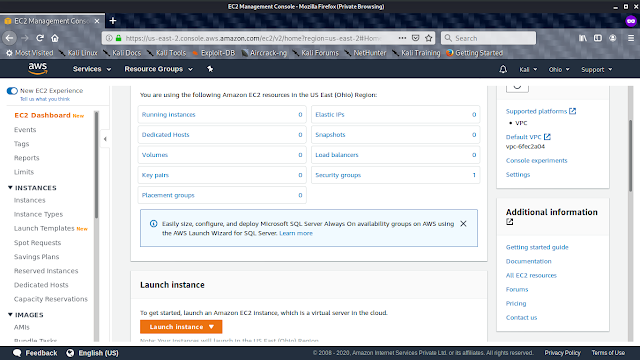The height and width of the screenshot is (360, 640).
Task: Open the Services dropdown
Action: click(x=92, y=69)
